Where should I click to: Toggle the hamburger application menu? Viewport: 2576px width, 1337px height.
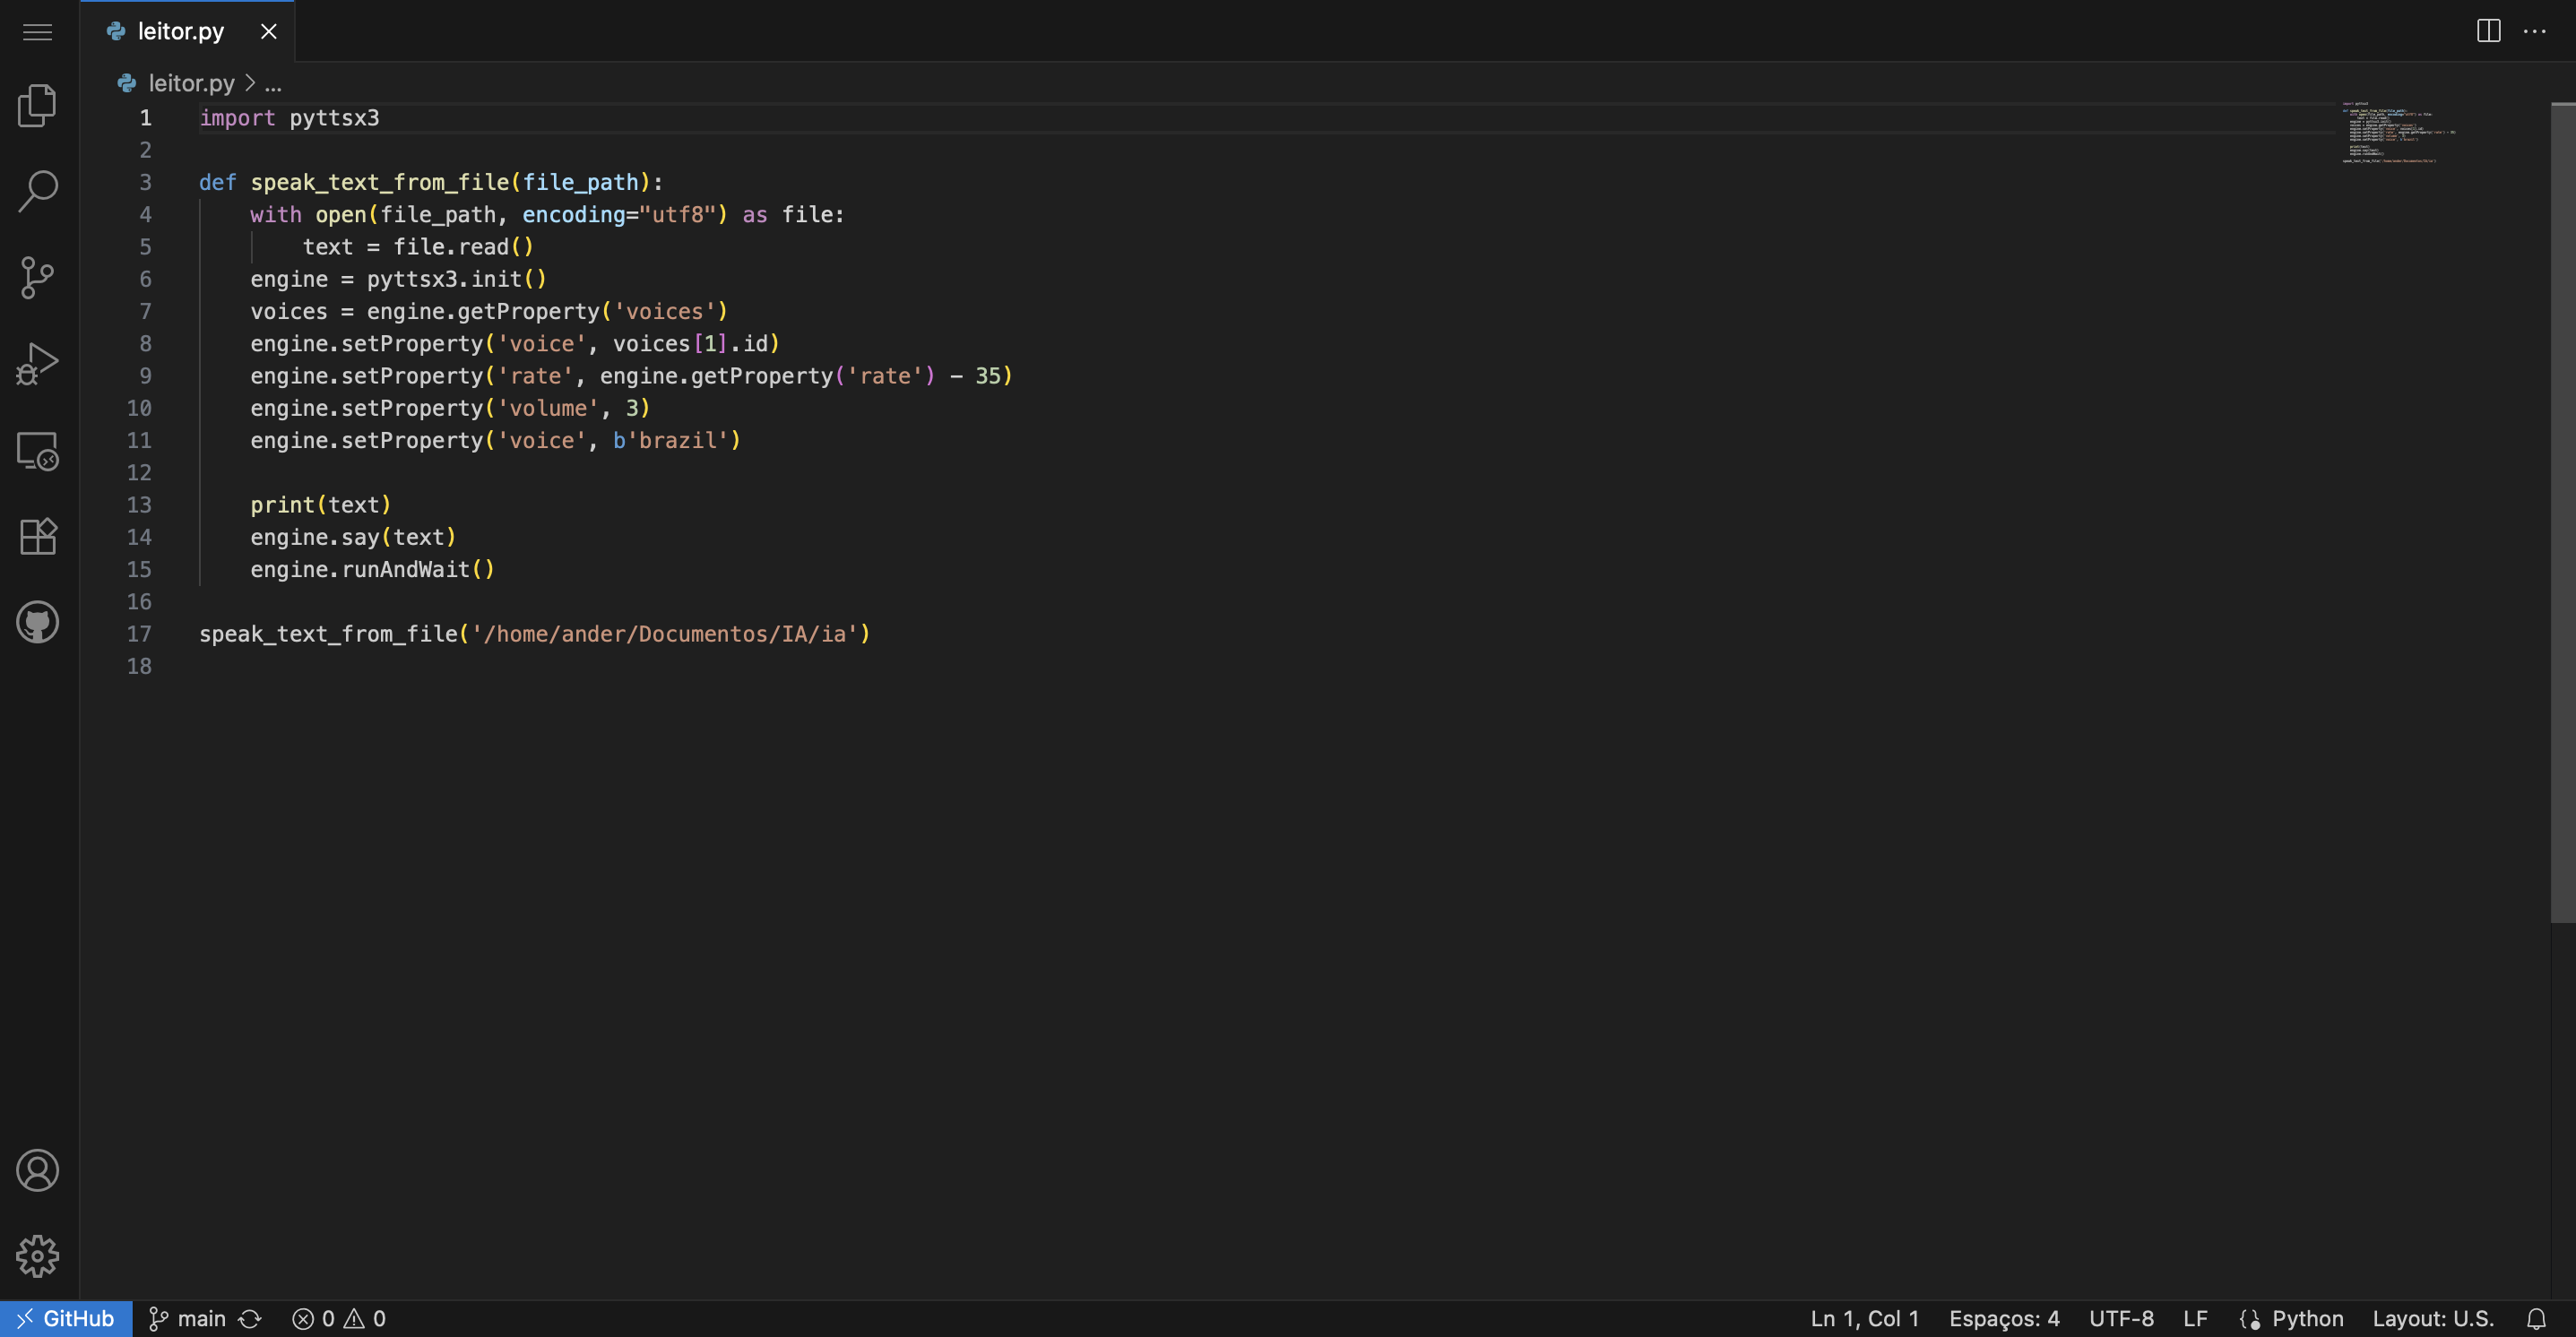pos(38,32)
